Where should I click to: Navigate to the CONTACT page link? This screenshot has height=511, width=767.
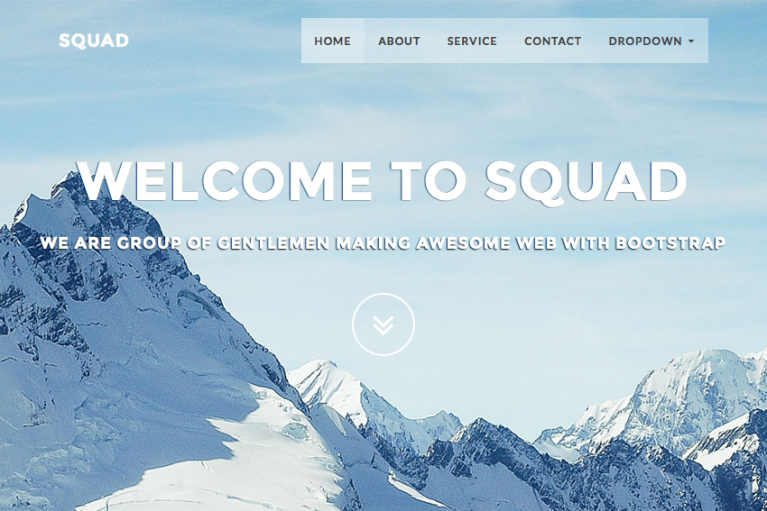pos(553,41)
